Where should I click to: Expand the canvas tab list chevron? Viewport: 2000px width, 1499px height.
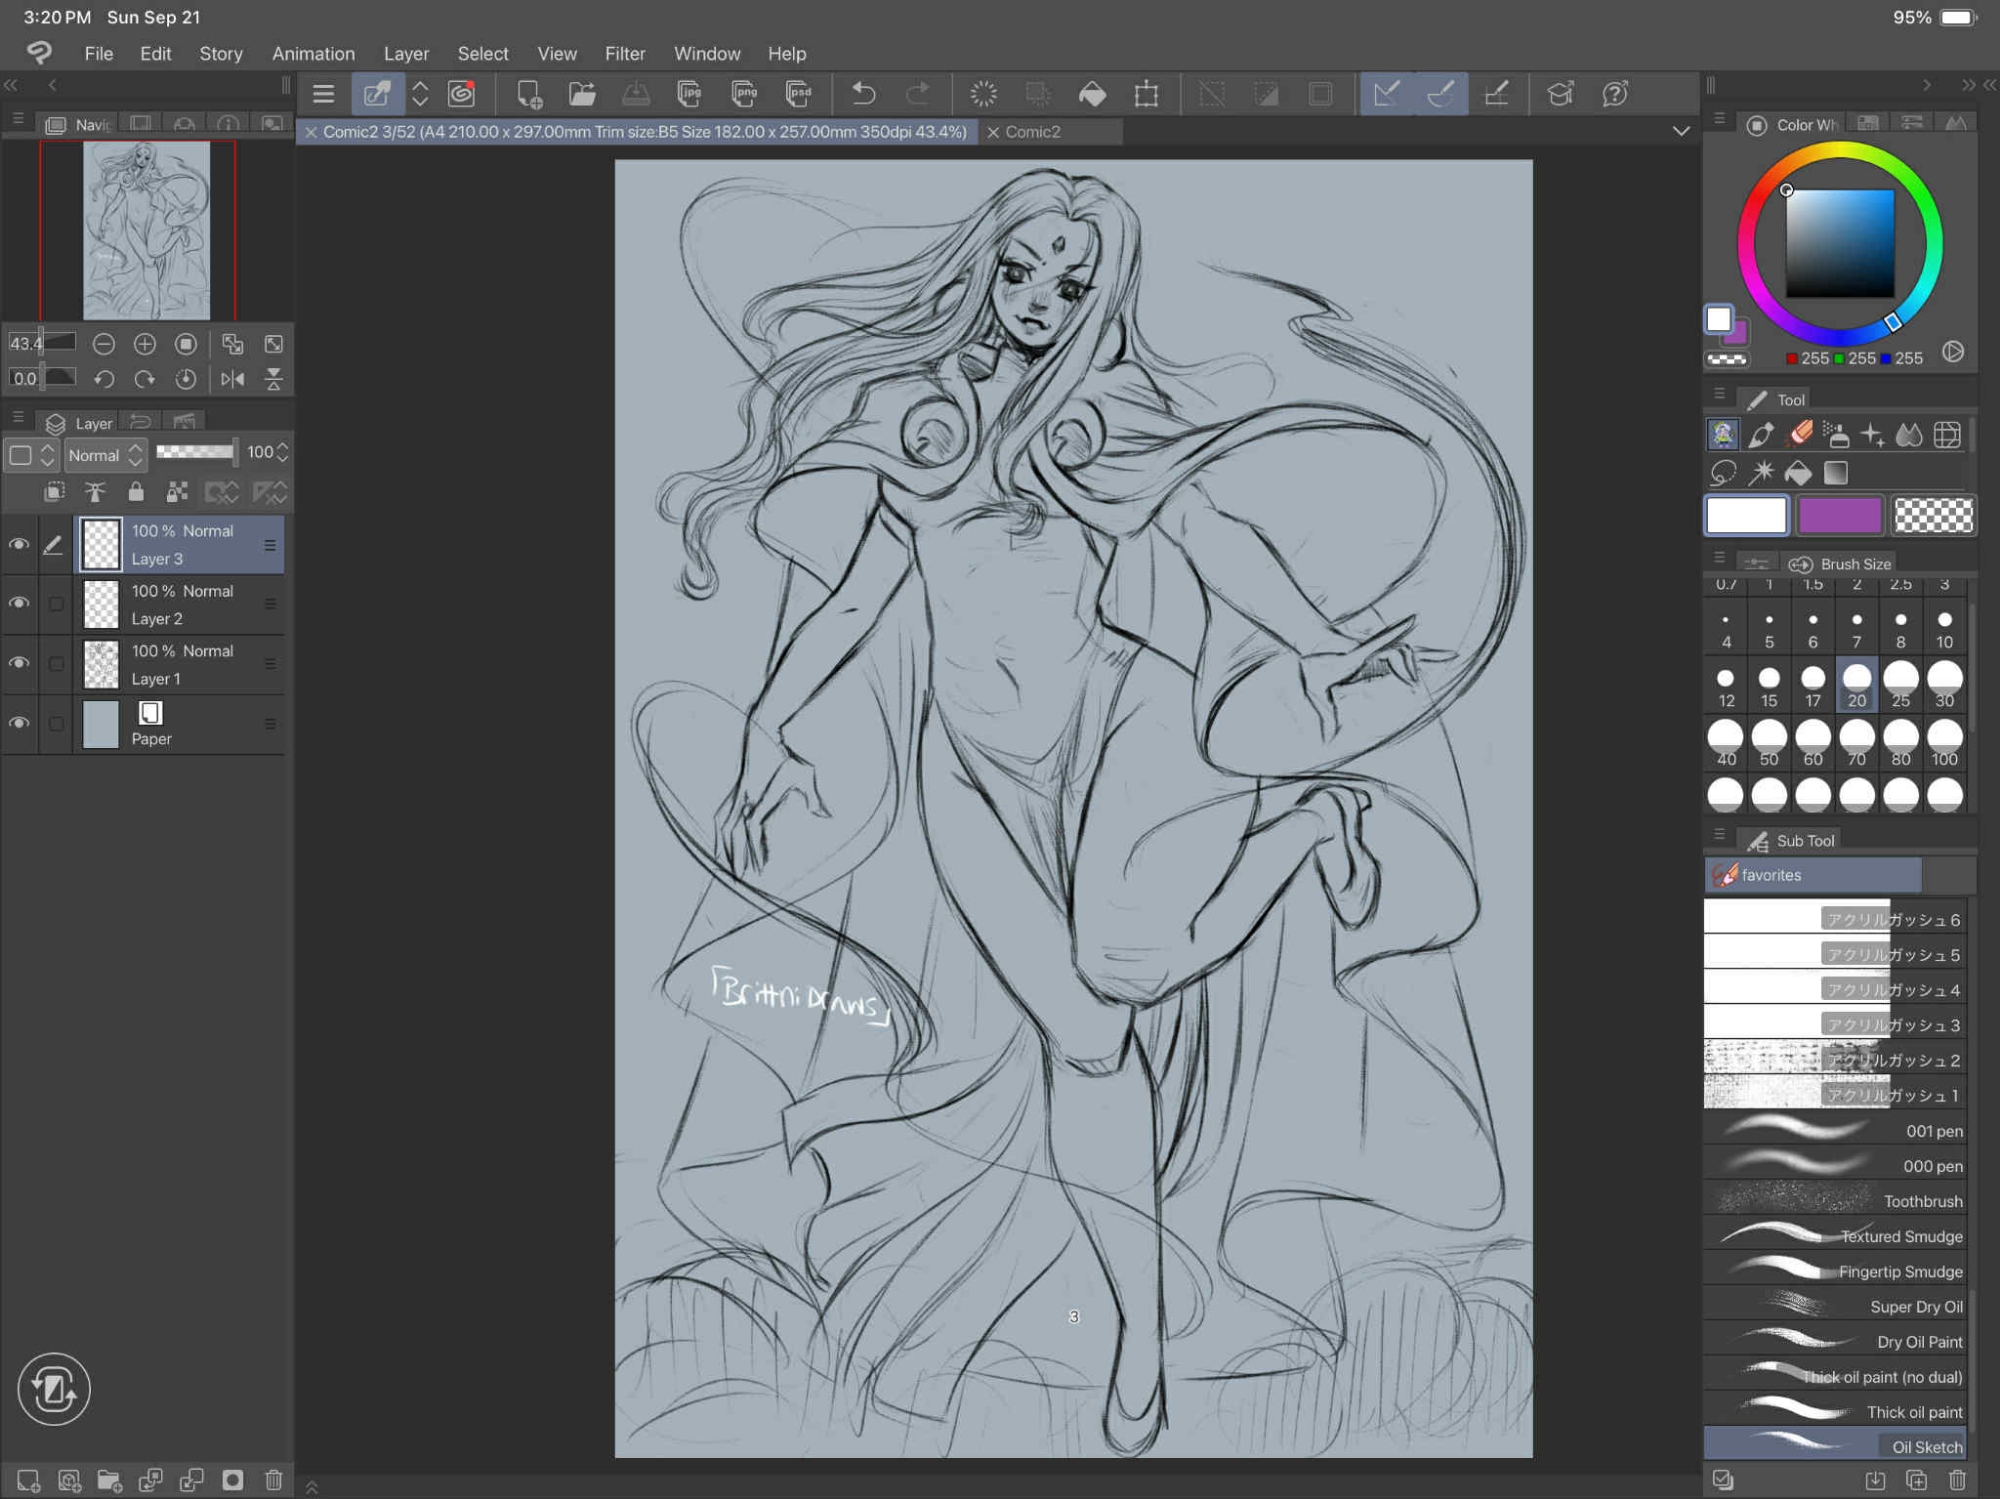coord(1681,131)
